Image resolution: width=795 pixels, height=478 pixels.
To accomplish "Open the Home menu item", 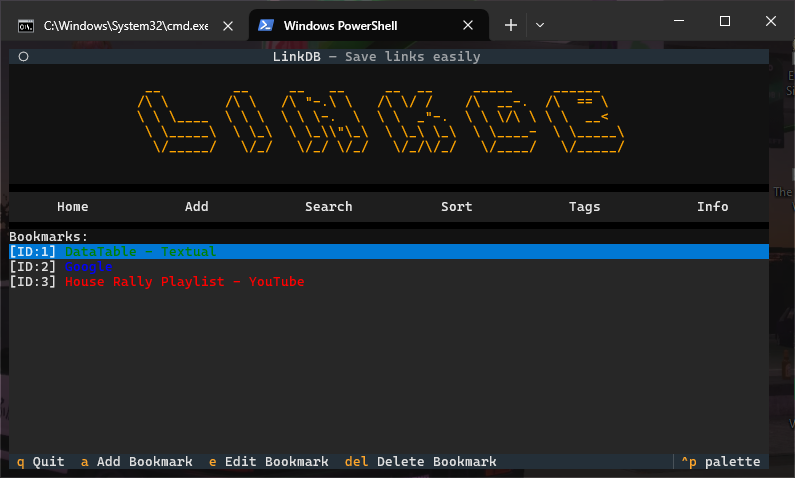I will click(73, 206).
